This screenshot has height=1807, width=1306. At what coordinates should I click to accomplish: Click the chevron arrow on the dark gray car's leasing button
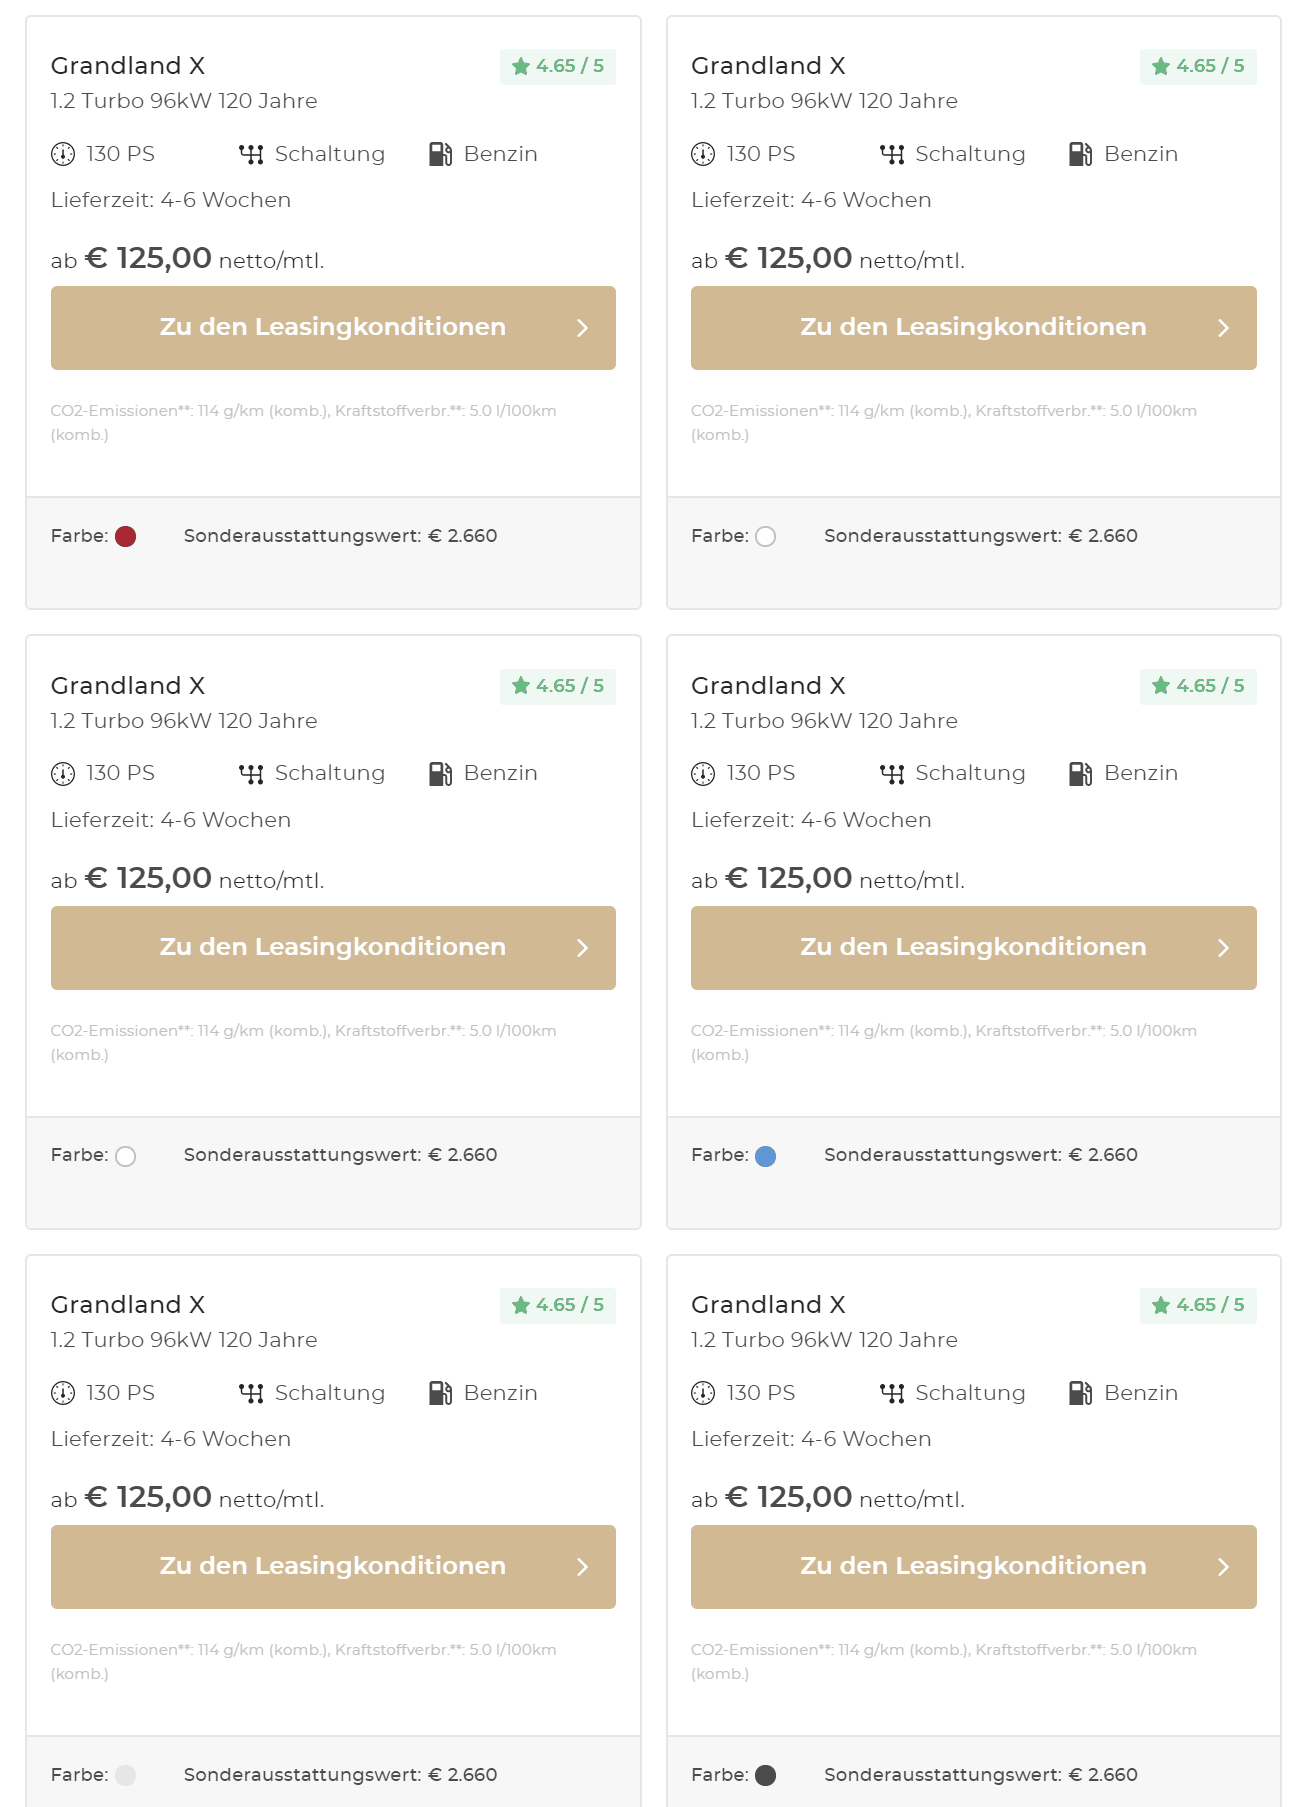1223,1567
